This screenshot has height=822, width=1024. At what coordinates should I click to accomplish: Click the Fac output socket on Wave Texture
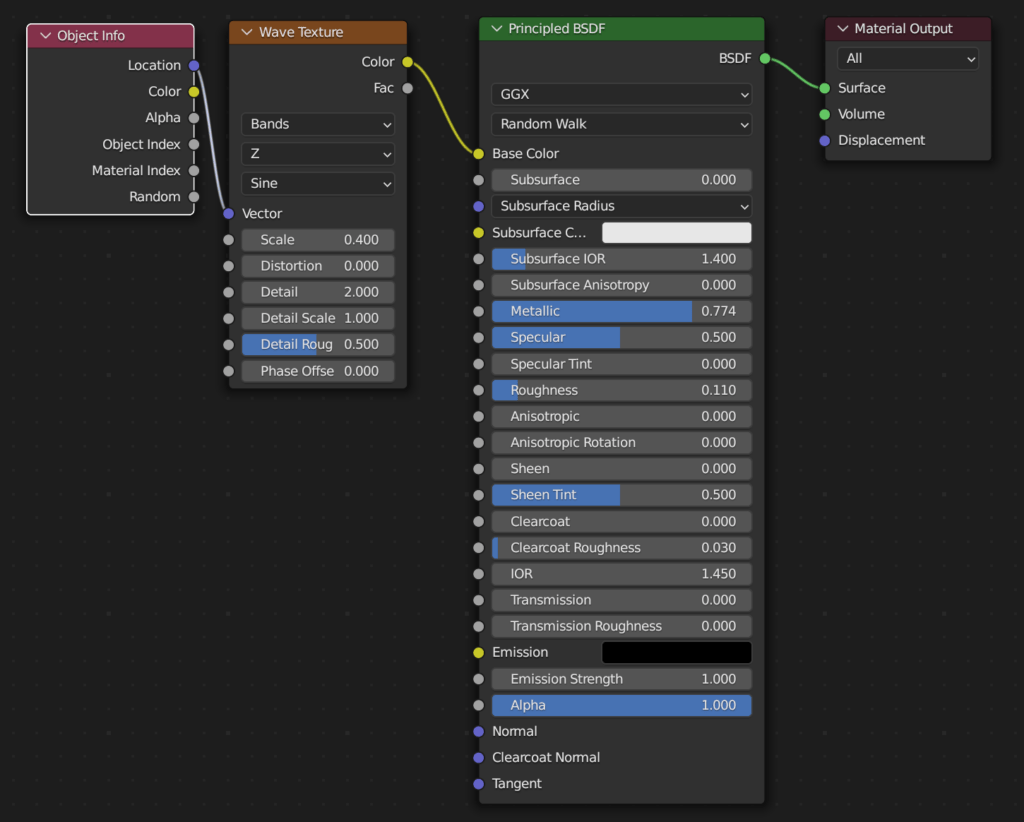tap(407, 87)
